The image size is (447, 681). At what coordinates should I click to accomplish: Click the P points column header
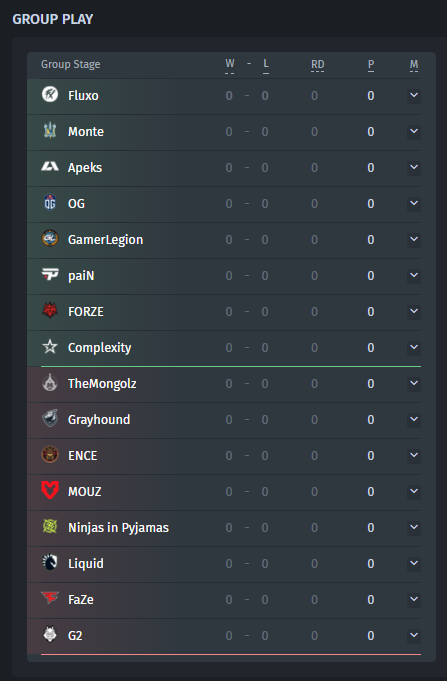(371, 65)
